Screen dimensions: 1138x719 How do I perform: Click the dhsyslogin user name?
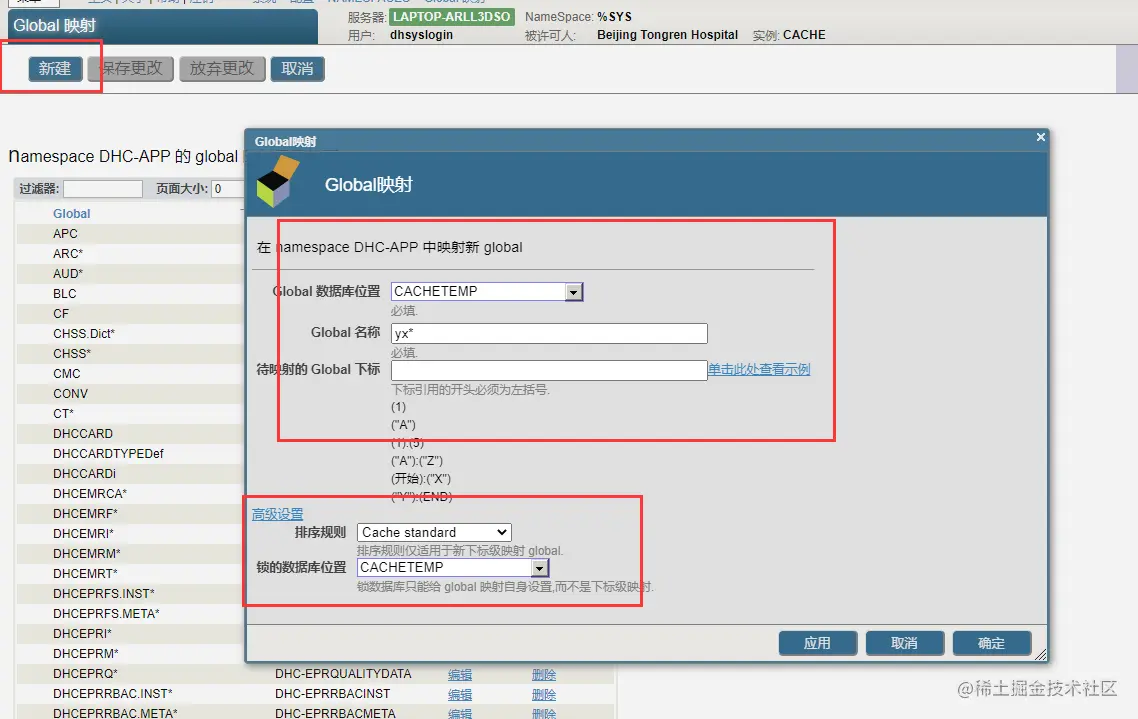pyautogui.click(x=421, y=35)
